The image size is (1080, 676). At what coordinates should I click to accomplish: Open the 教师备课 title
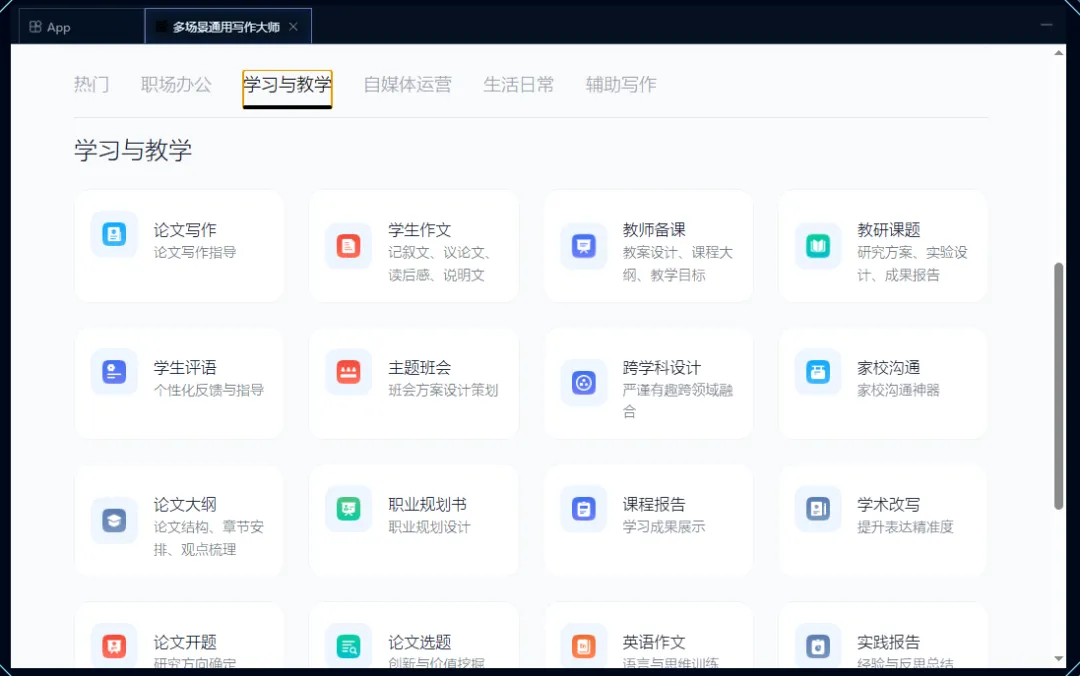[654, 229]
